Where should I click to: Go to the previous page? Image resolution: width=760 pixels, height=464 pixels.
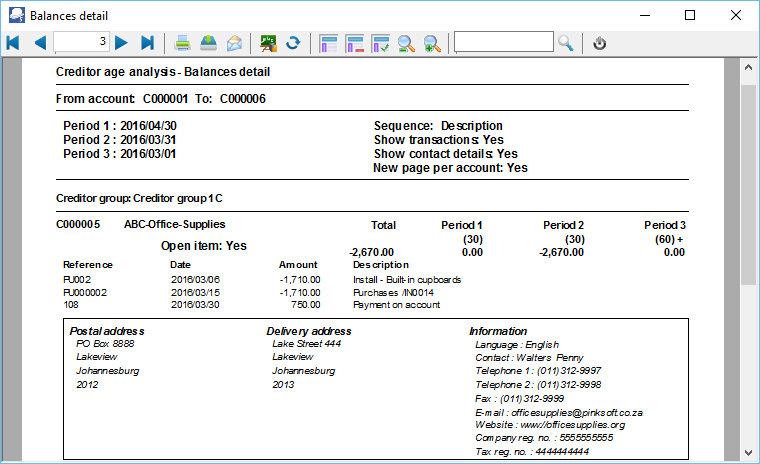click(x=40, y=43)
